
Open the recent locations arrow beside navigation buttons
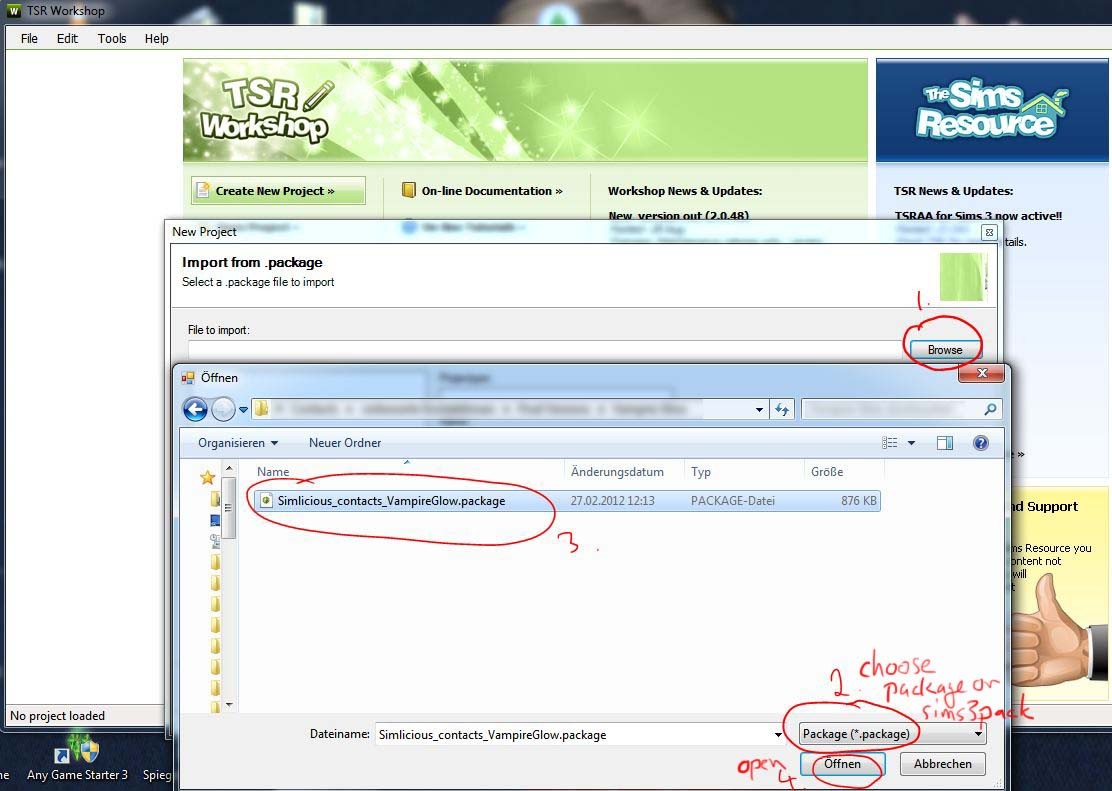pyautogui.click(x=243, y=410)
